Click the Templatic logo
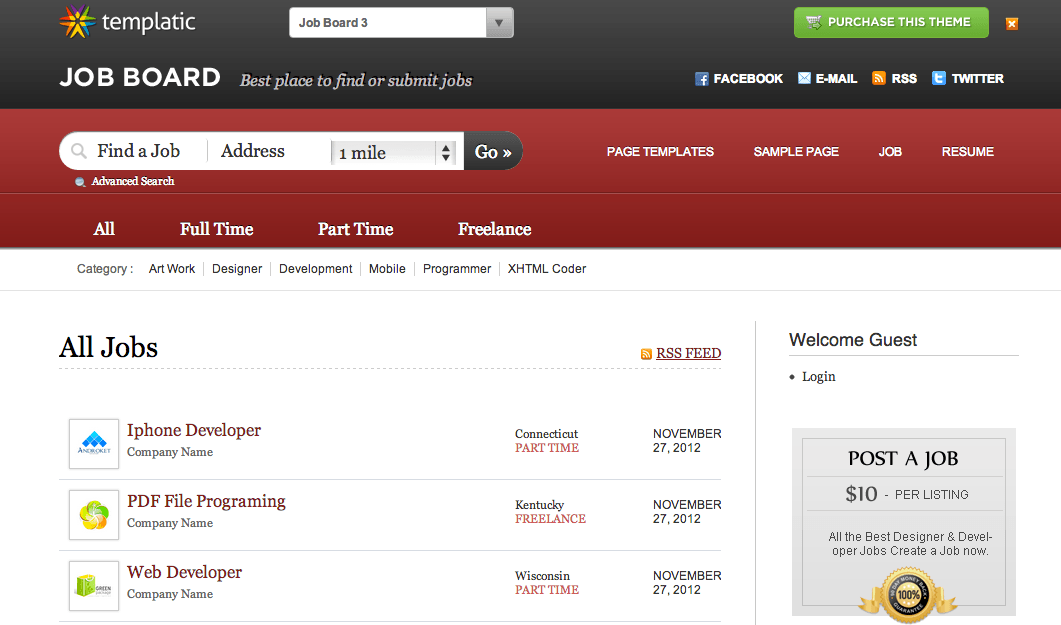This screenshot has width=1061, height=625. point(126,20)
